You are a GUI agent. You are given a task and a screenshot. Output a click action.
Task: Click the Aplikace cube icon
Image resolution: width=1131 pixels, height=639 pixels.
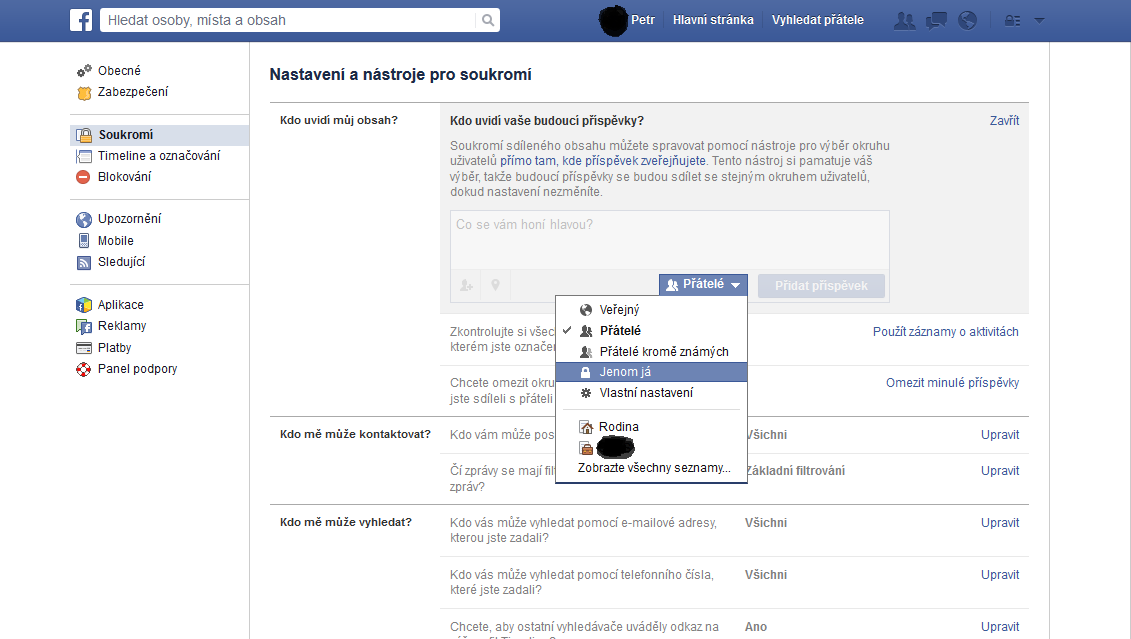pos(84,305)
